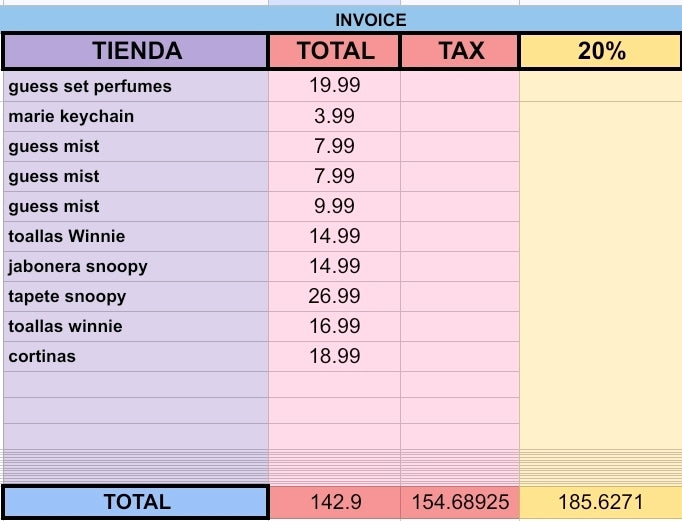Click the 3.99 price cell

pyautogui.click(x=334, y=116)
